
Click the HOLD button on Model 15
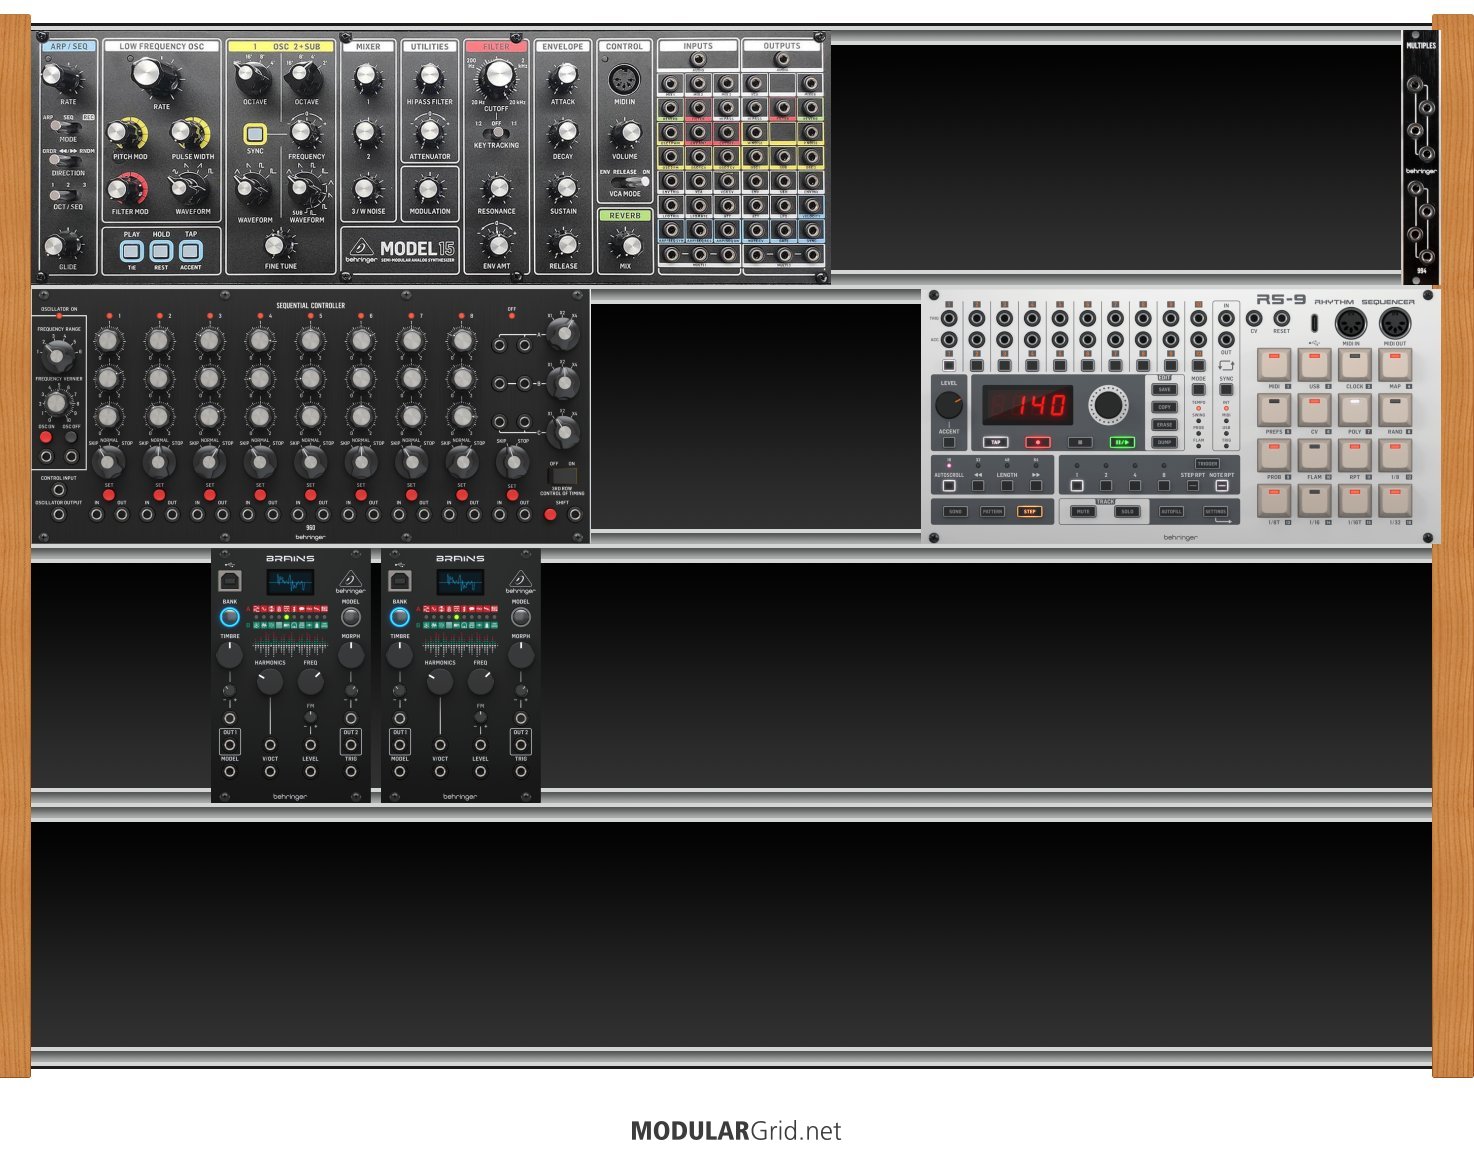click(161, 251)
